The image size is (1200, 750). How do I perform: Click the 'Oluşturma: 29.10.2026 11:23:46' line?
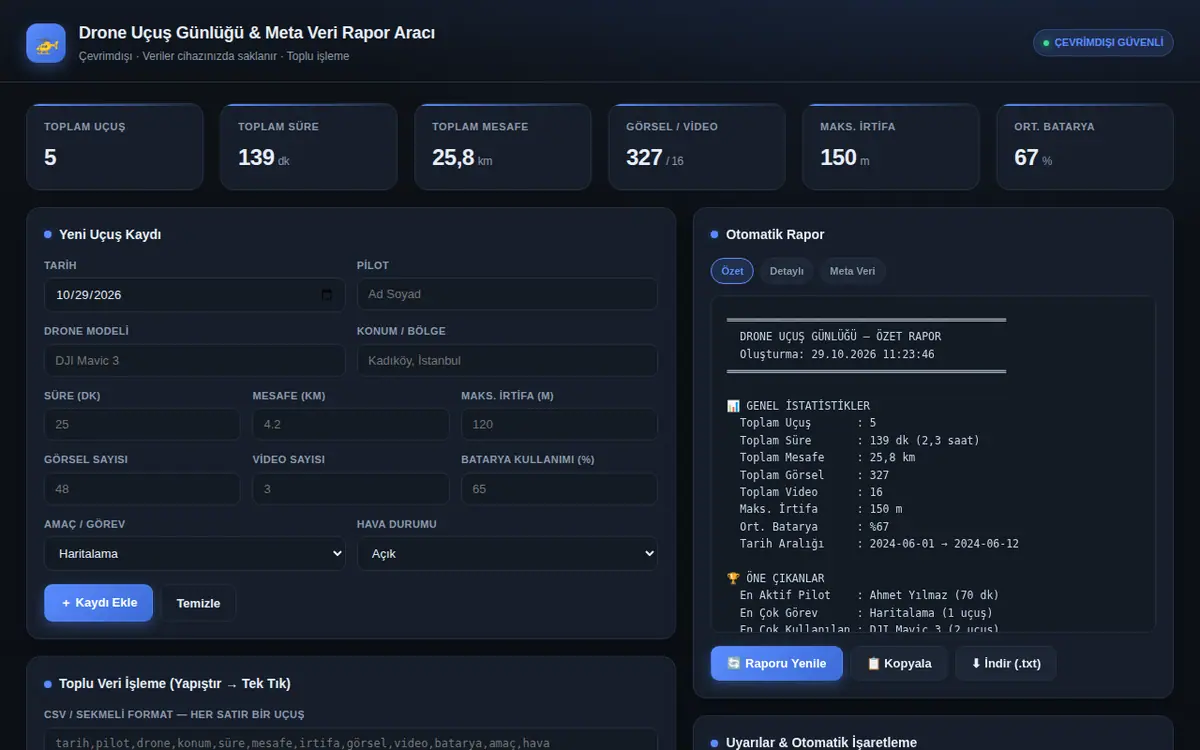point(838,354)
